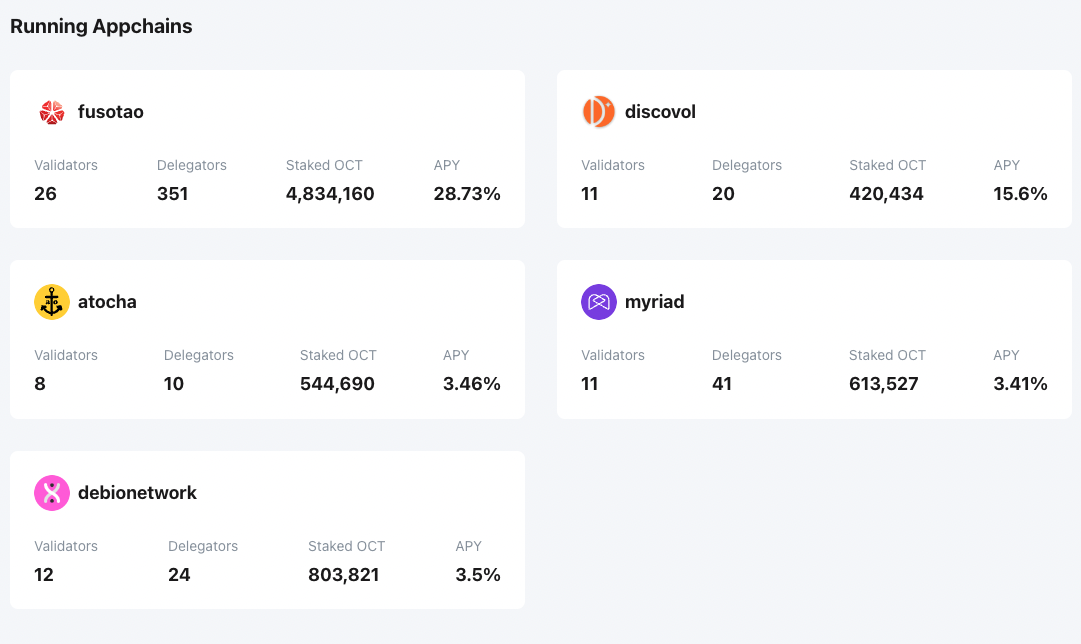
Task: Click discovol staked OCT value 420,434
Action: (886, 194)
